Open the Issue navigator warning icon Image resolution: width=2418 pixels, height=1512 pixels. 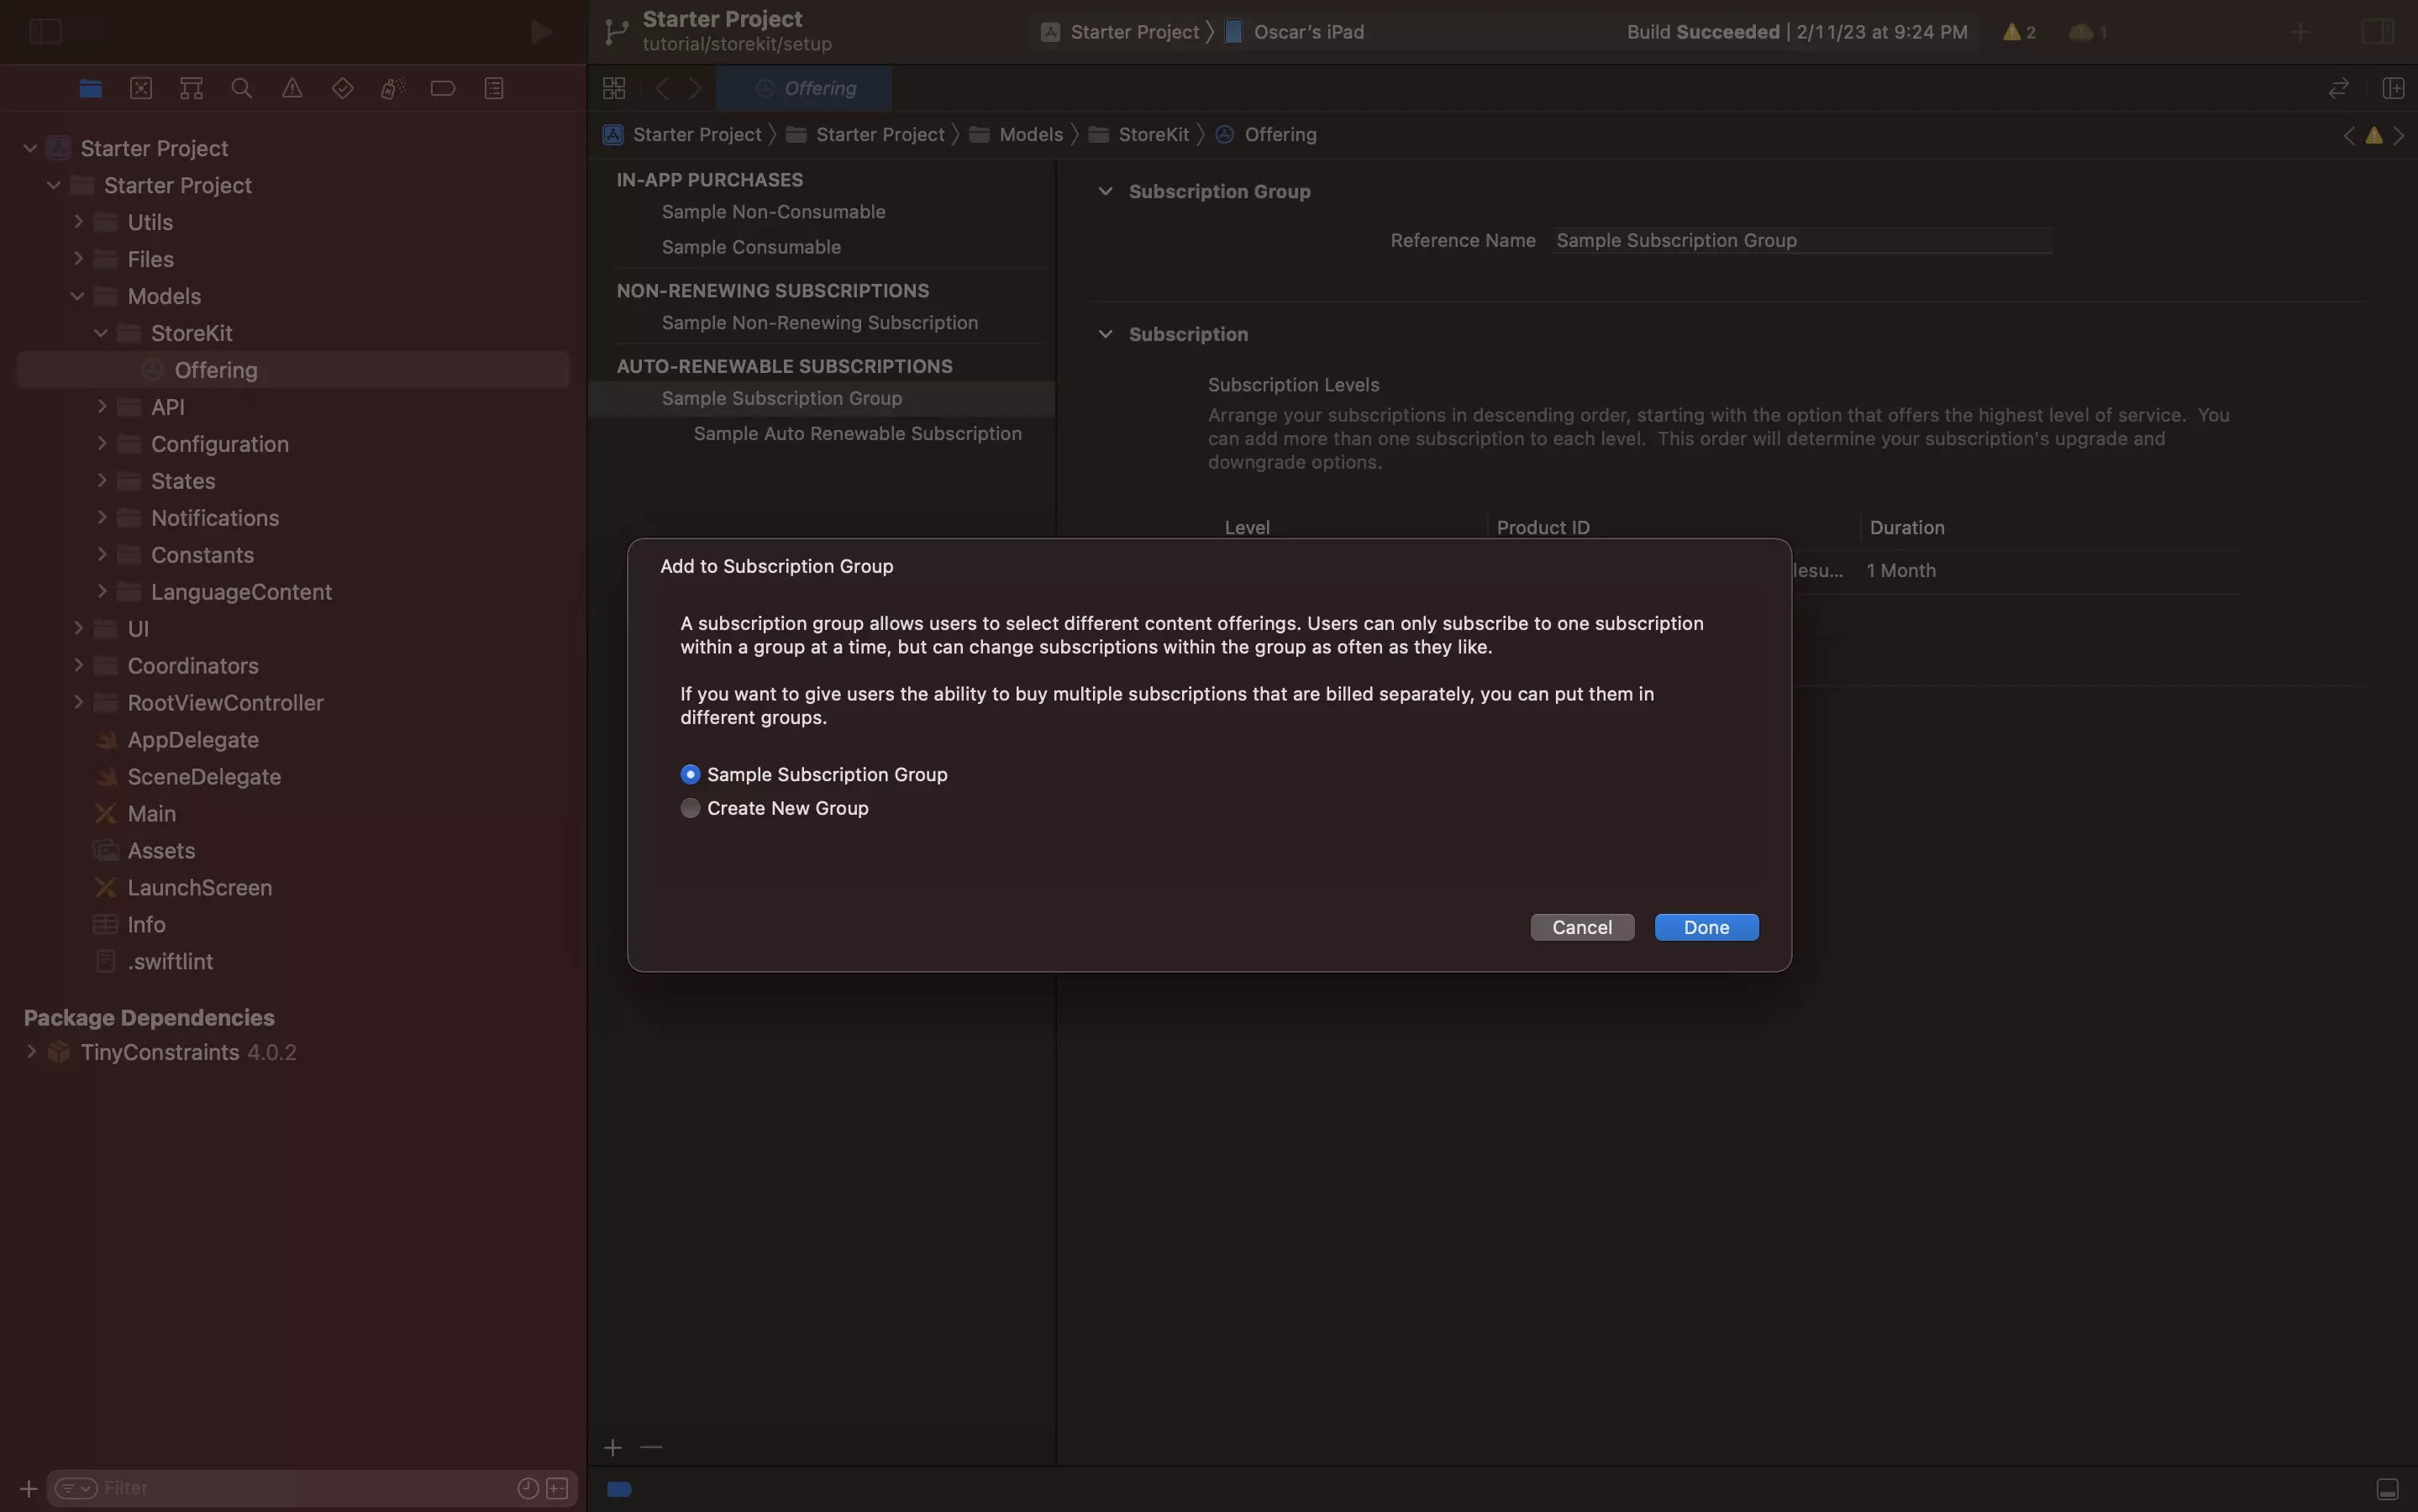click(x=292, y=88)
